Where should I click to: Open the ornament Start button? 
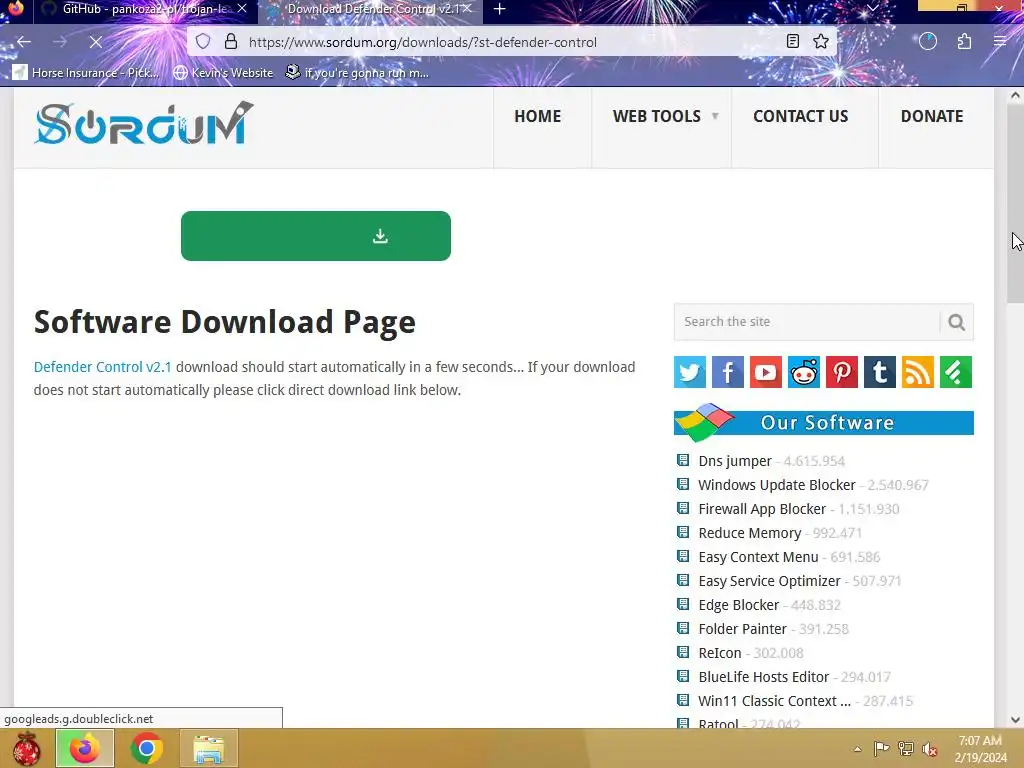pos(26,748)
